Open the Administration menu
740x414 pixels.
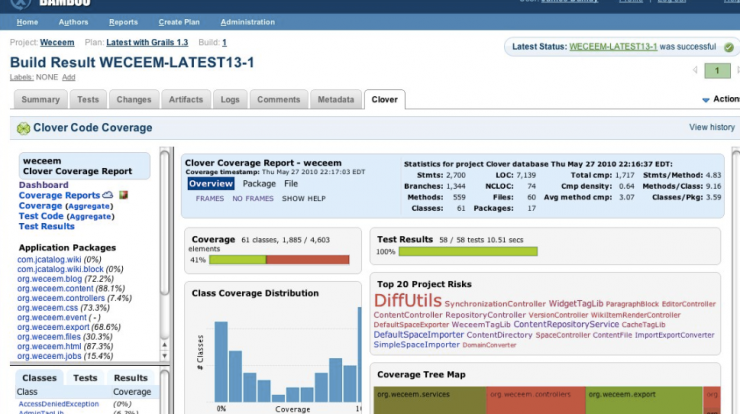pos(247,22)
